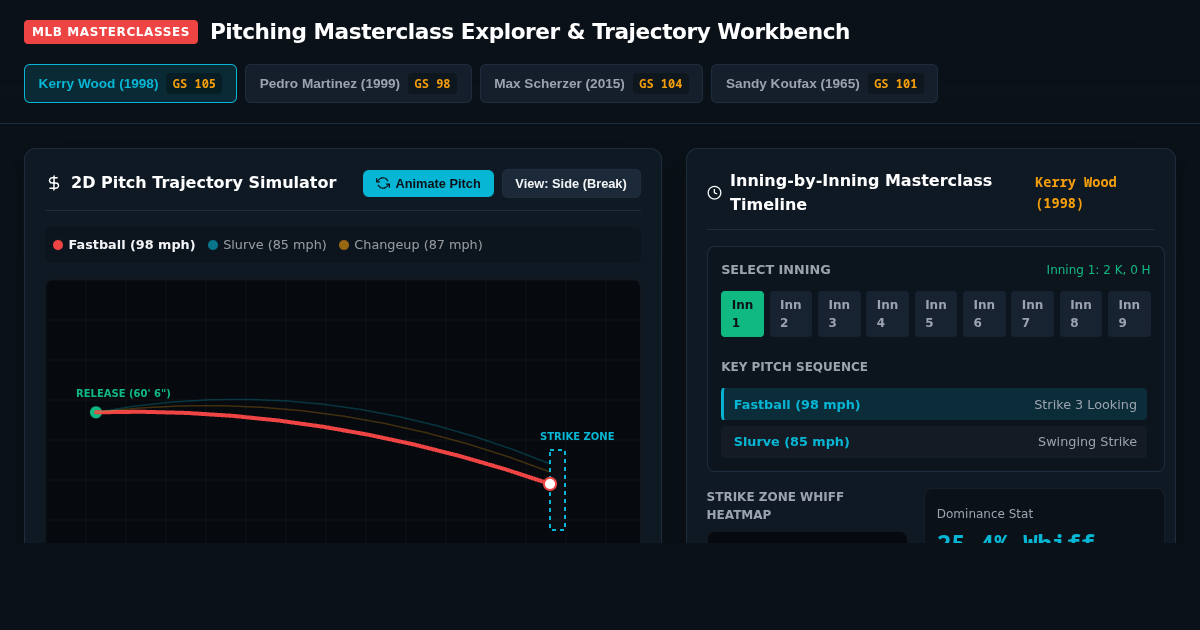This screenshot has height=630, width=1200.
Task: Toggle the View: Side (Break) button
Action: click(x=571, y=183)
